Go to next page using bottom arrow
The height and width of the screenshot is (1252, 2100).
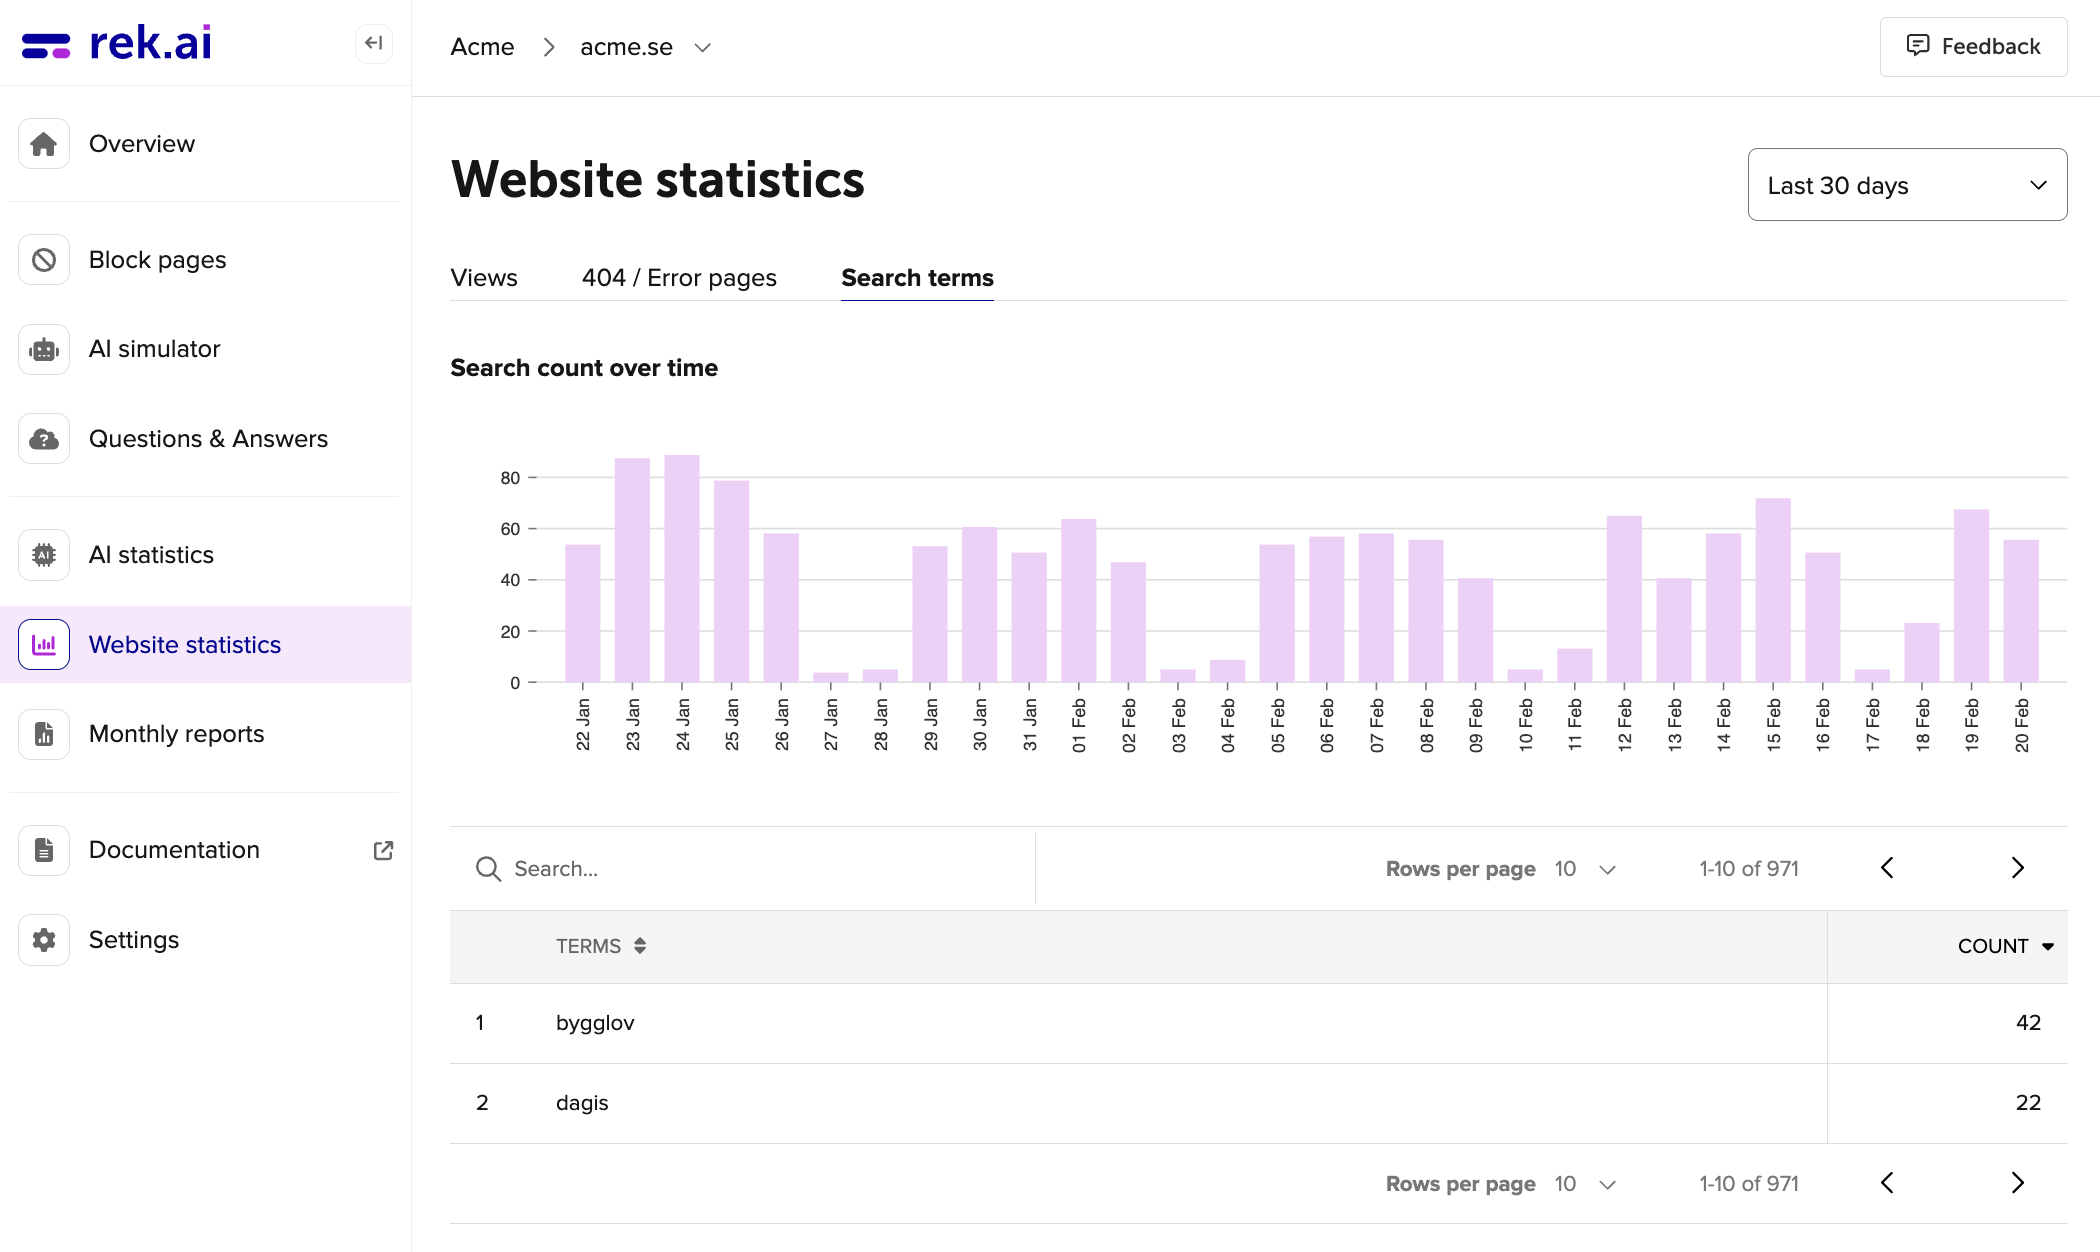pos(2017,1183)
